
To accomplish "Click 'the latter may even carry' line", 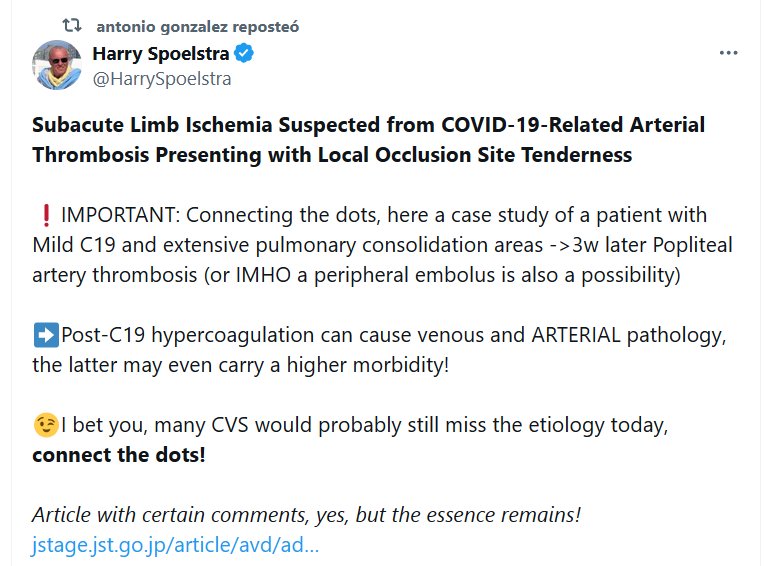I will pyautogui.click(x=240, y=365).
